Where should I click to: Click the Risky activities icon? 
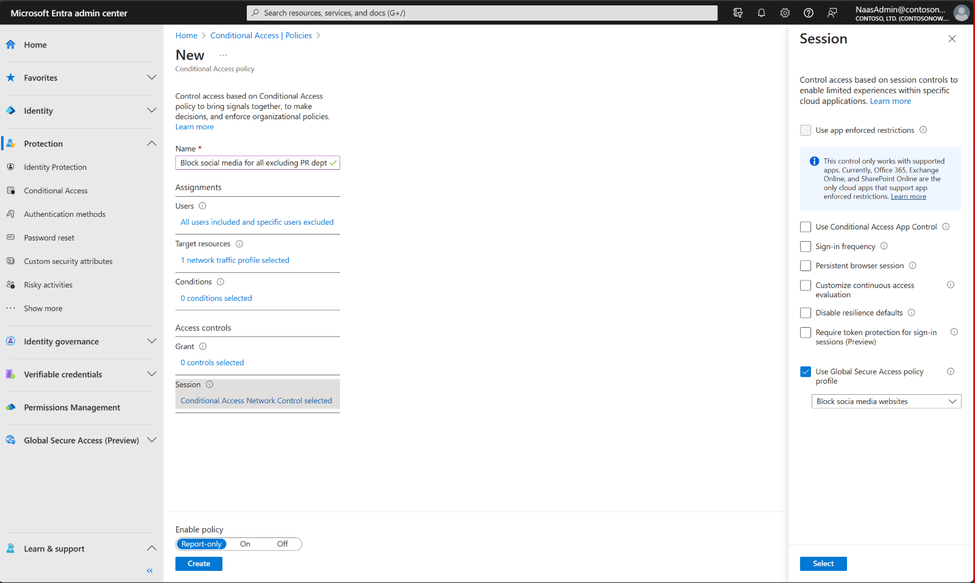pyautogui.click(x=11, y=285)
